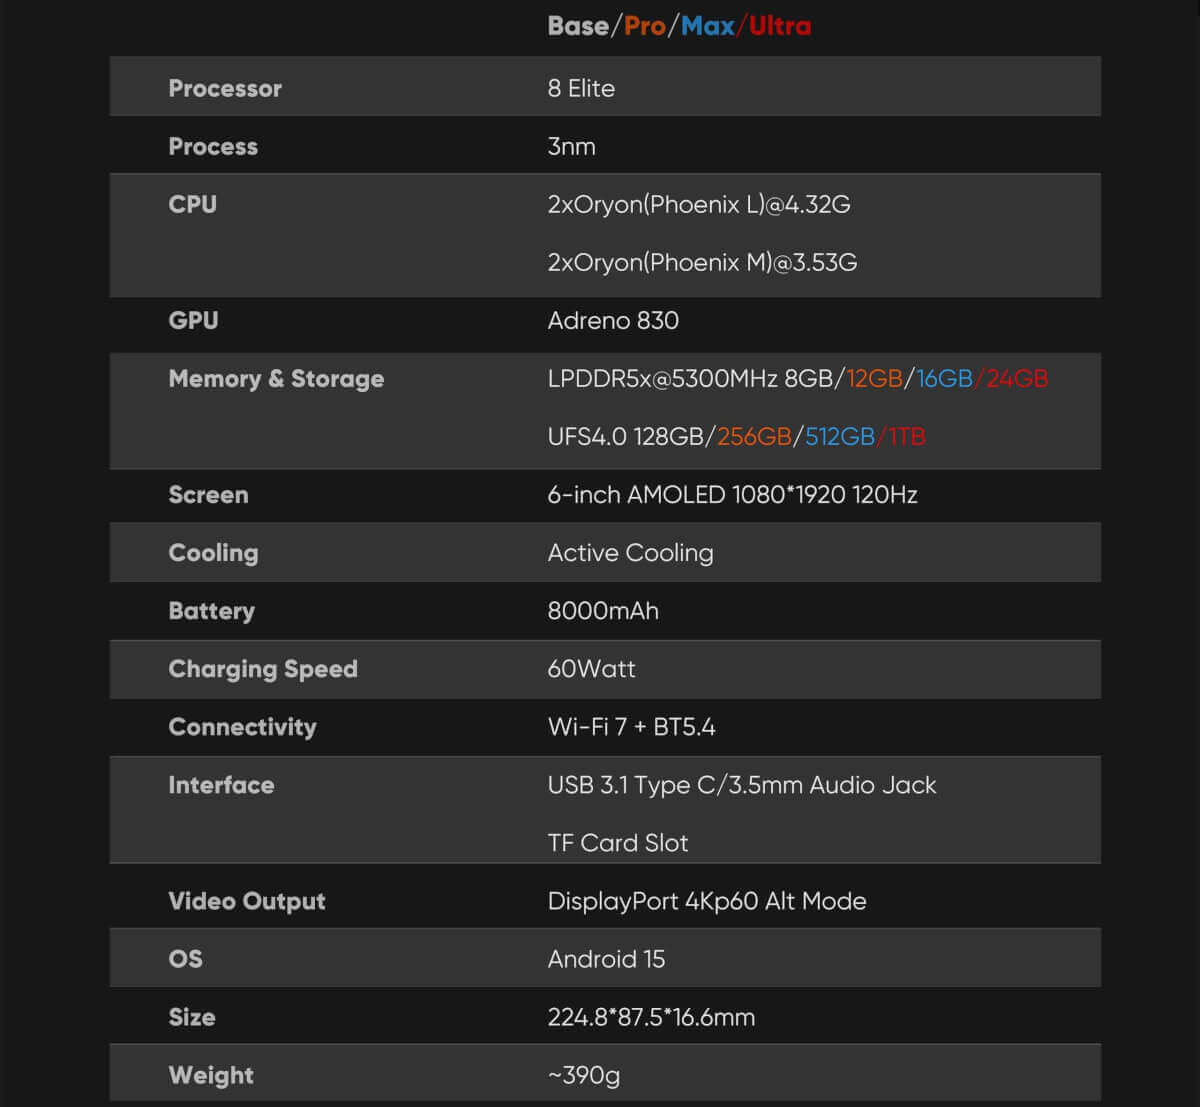Click the Wi-Fi 7 + BT5.4 value
Image resolution: width=1200 pixels, height=1107 pixels.
[x=631, y=726]
